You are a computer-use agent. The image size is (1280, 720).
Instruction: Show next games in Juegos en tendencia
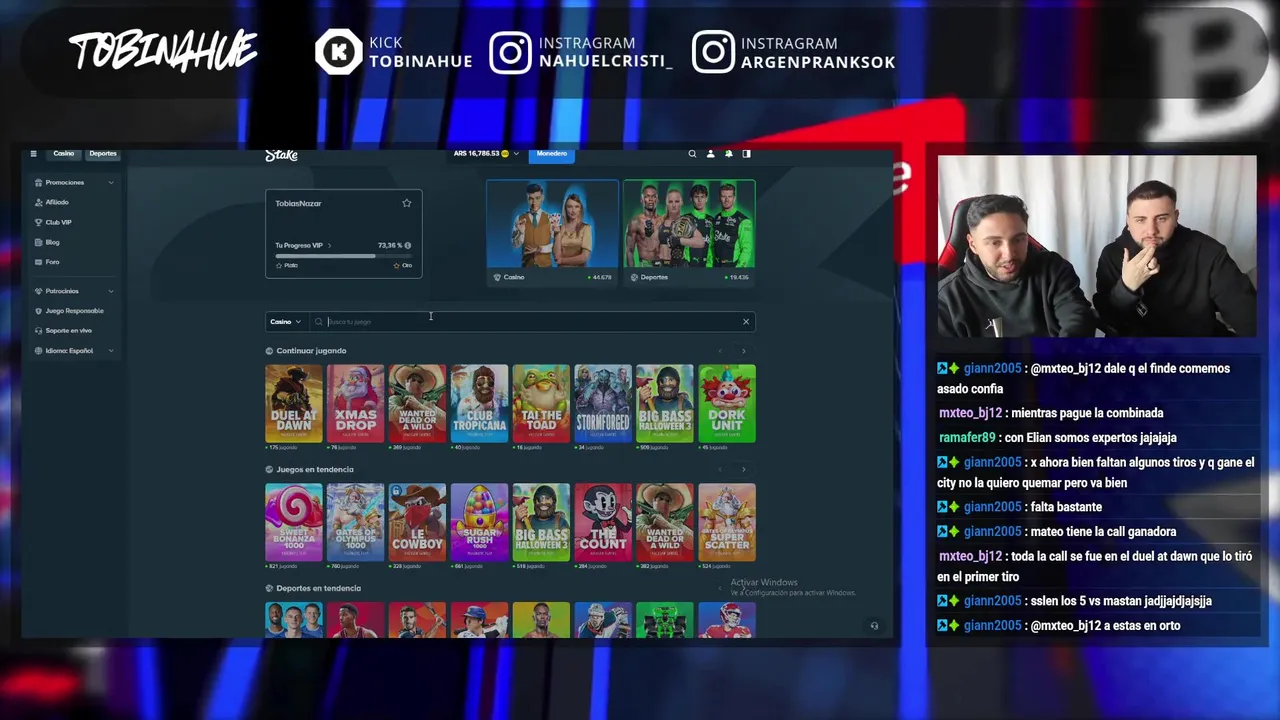click(x=743, y=469)
